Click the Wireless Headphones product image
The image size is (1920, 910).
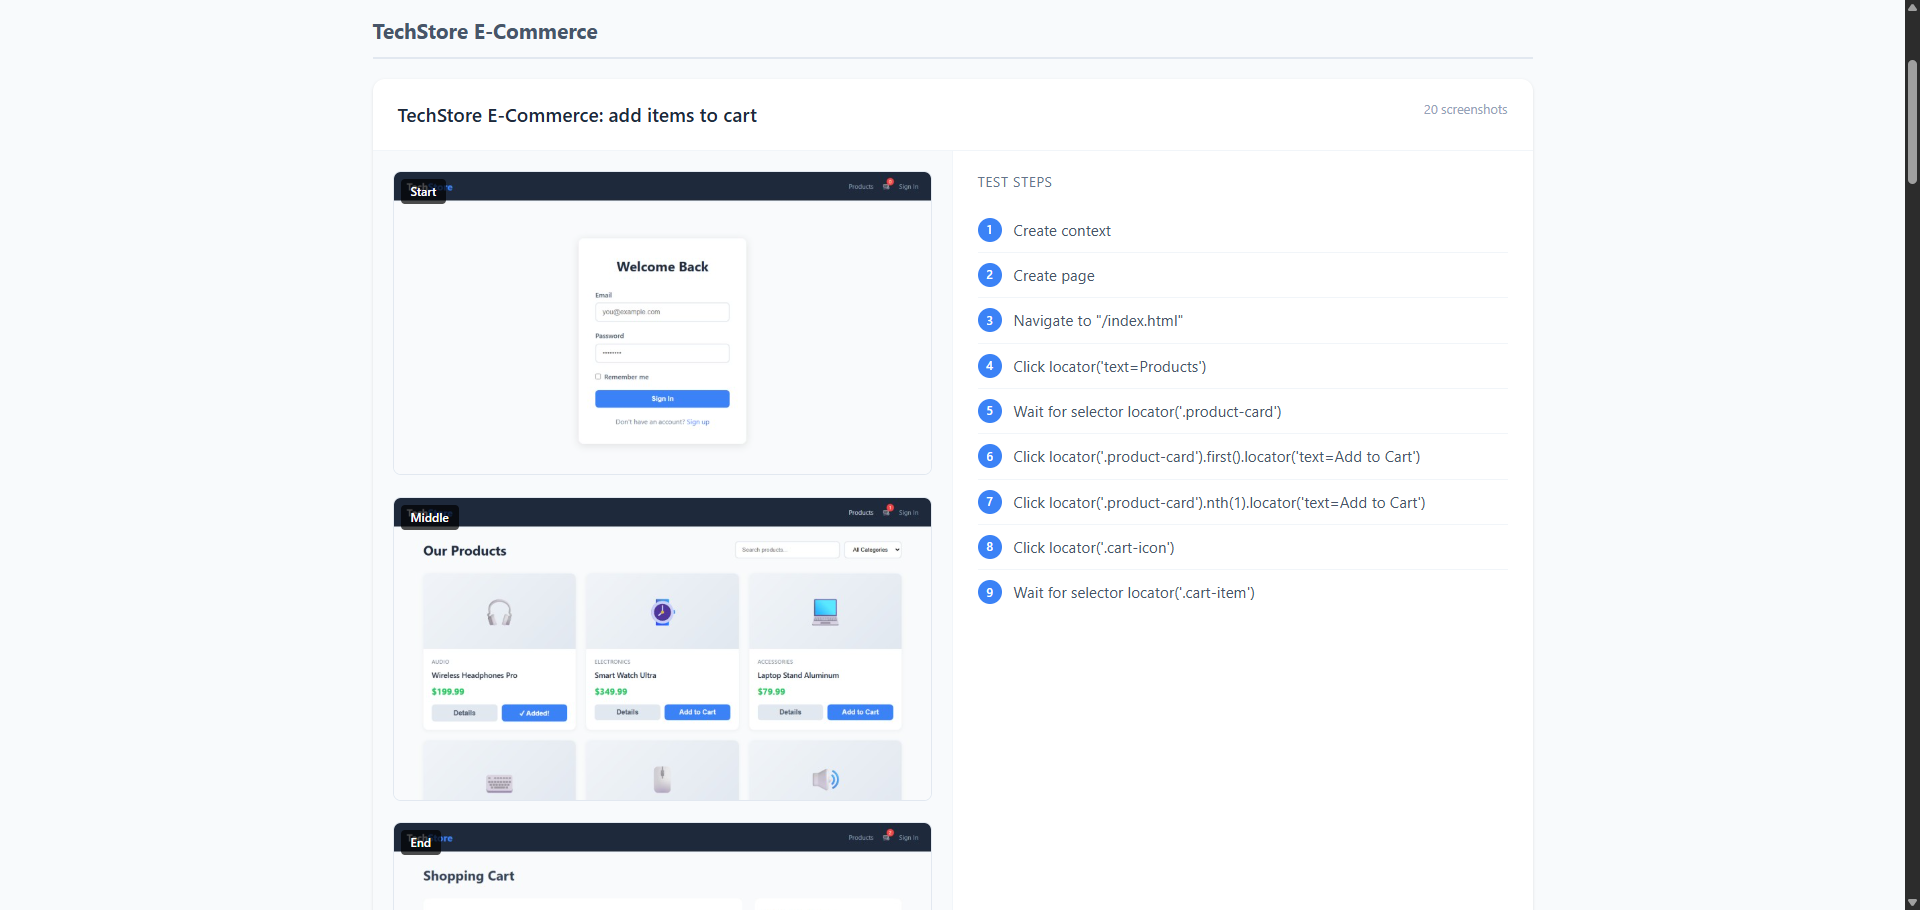click(499, 612)
